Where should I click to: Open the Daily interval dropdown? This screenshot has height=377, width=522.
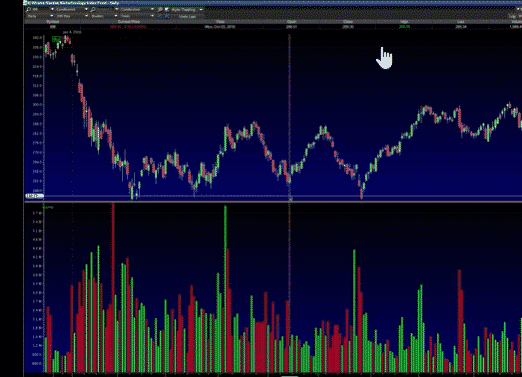point(40,16)
